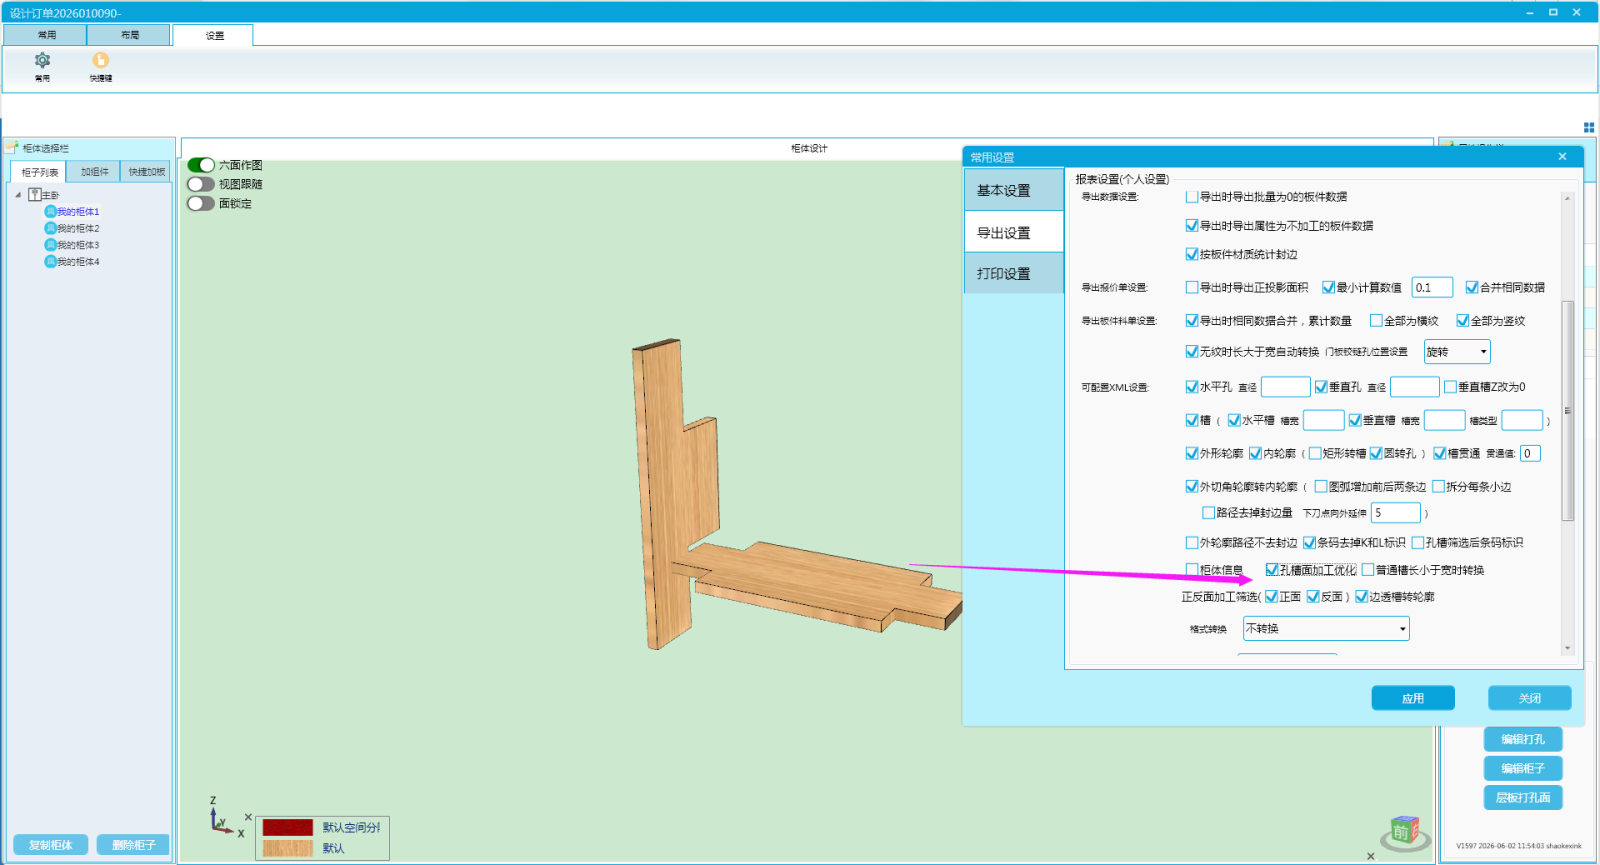Click the 主卧 room node icon
This screenshot has height=865, width=1600.
[35, 195]
